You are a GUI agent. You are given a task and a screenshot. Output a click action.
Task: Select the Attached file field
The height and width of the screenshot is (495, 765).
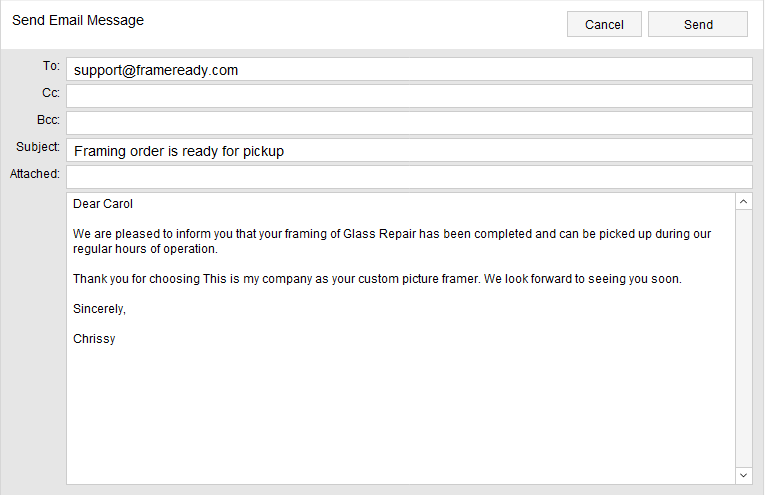(x=409, y=177)
